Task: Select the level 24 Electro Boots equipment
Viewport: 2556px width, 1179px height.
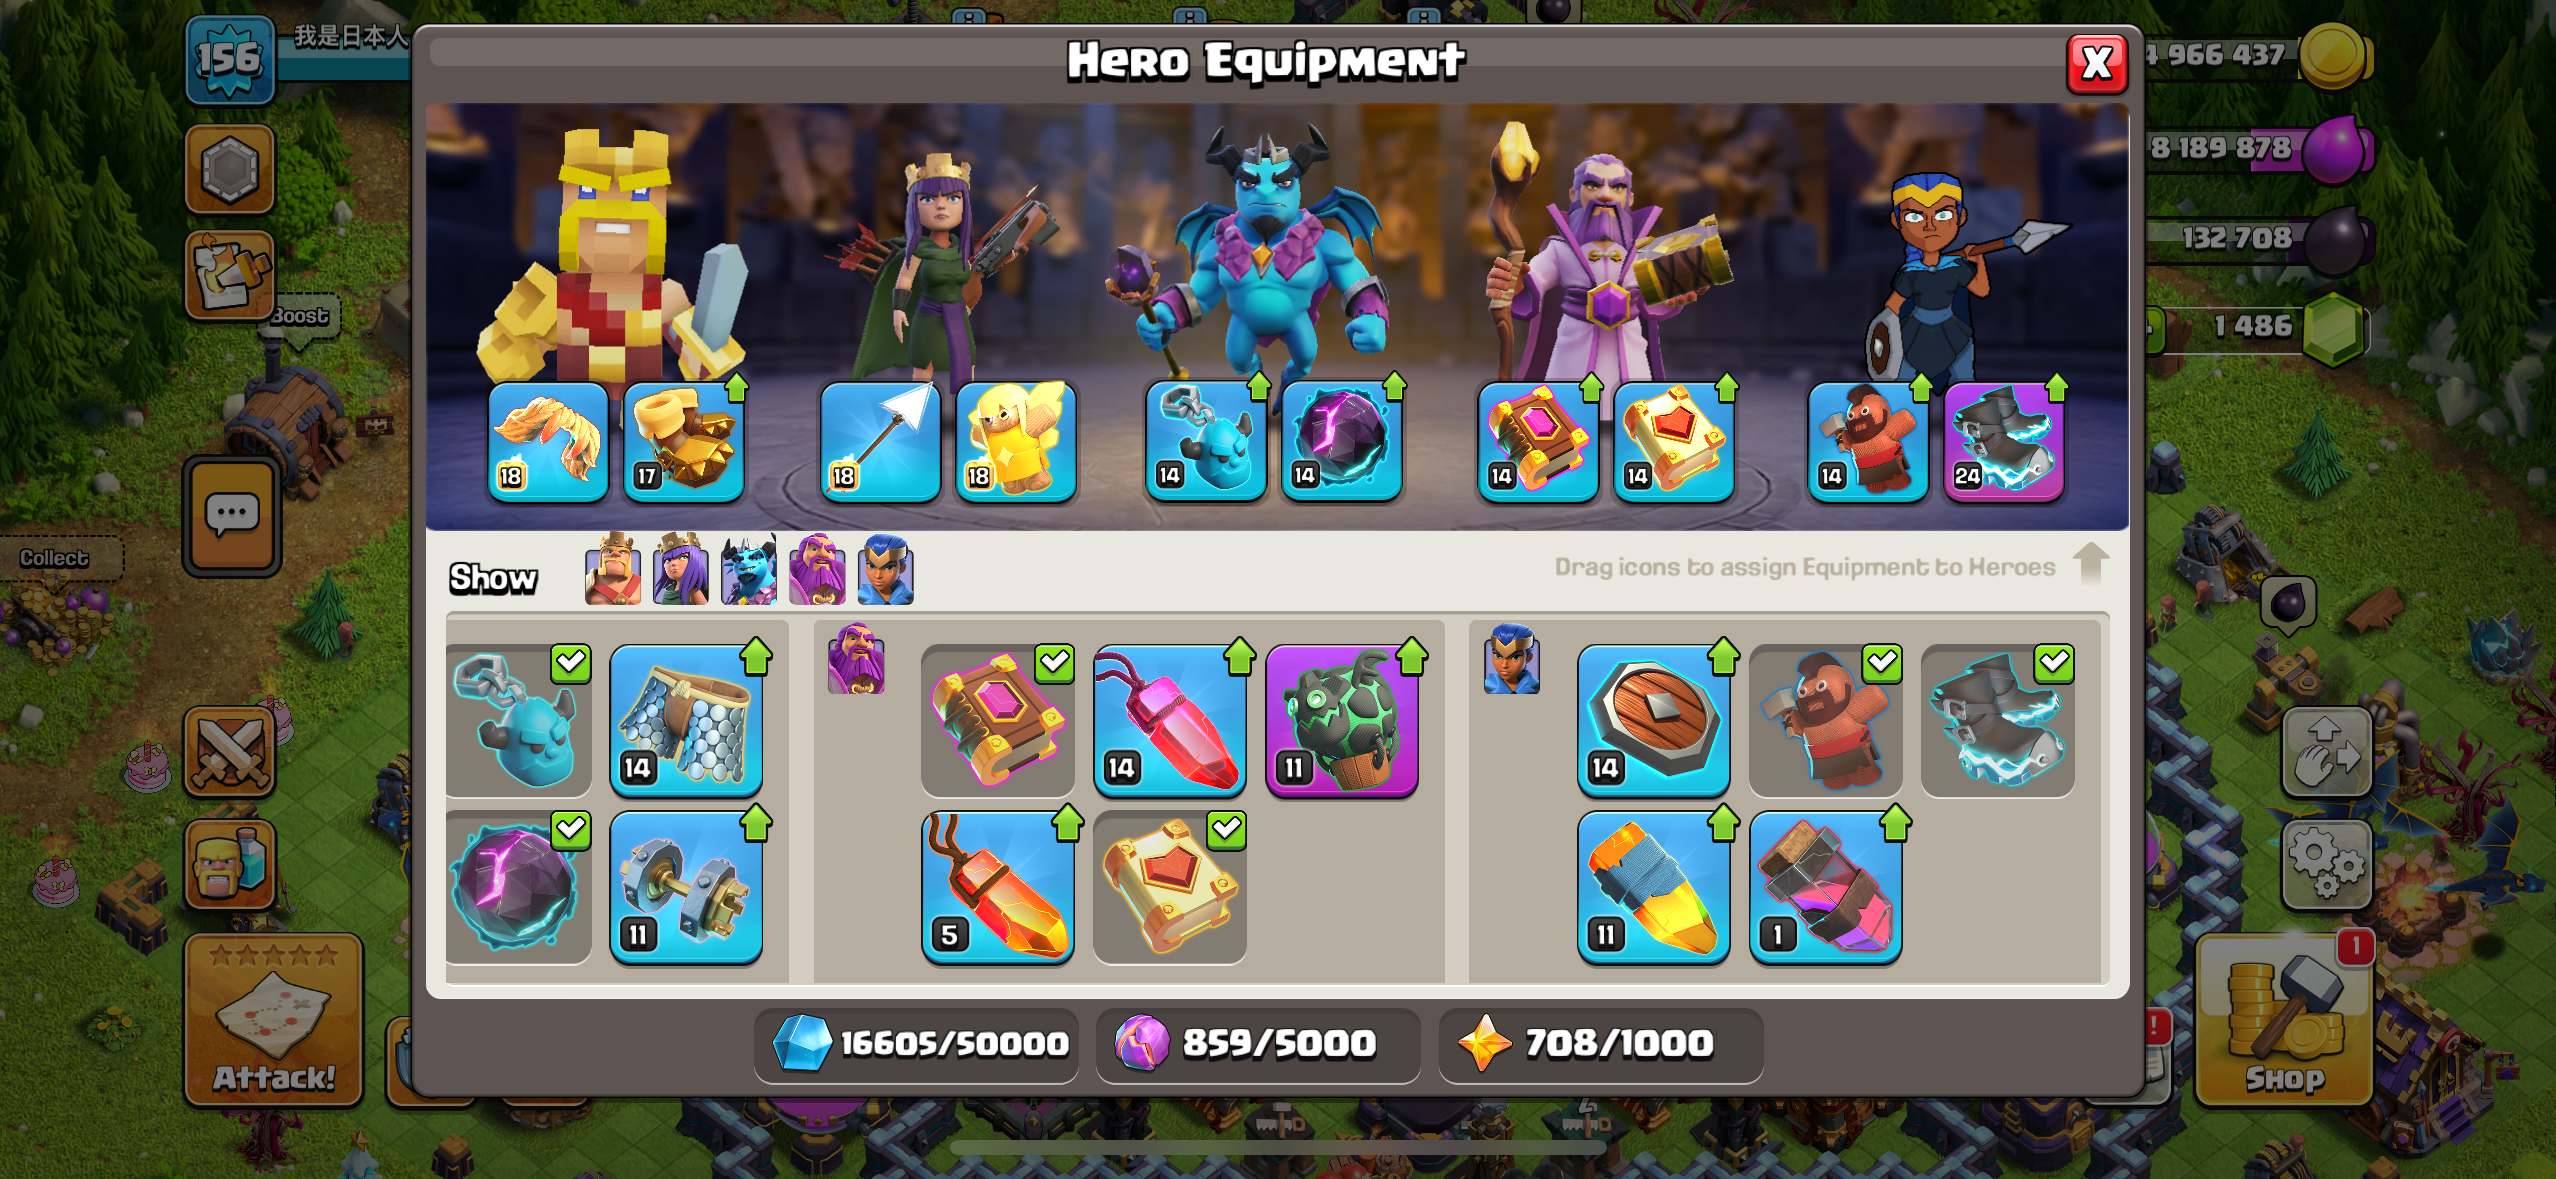Action: [x=2003, y=441]
